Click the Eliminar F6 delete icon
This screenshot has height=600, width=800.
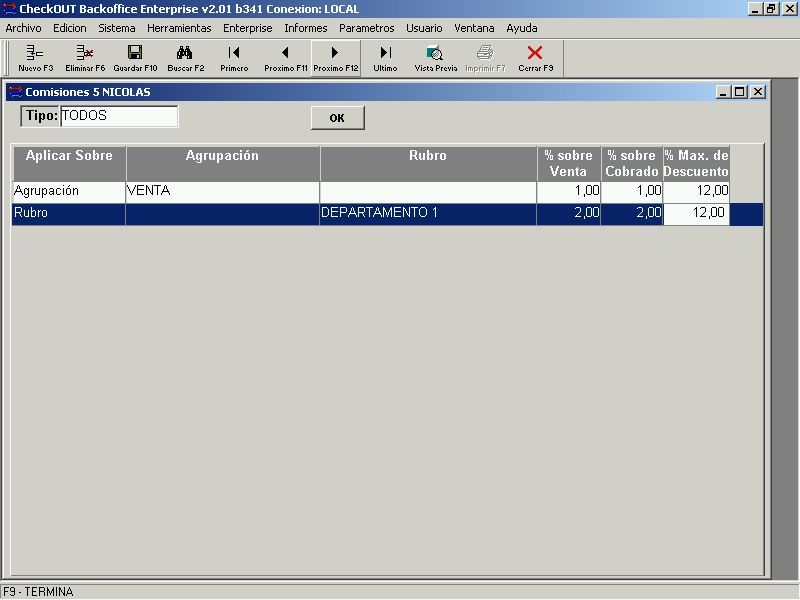[x=85, y=58]
